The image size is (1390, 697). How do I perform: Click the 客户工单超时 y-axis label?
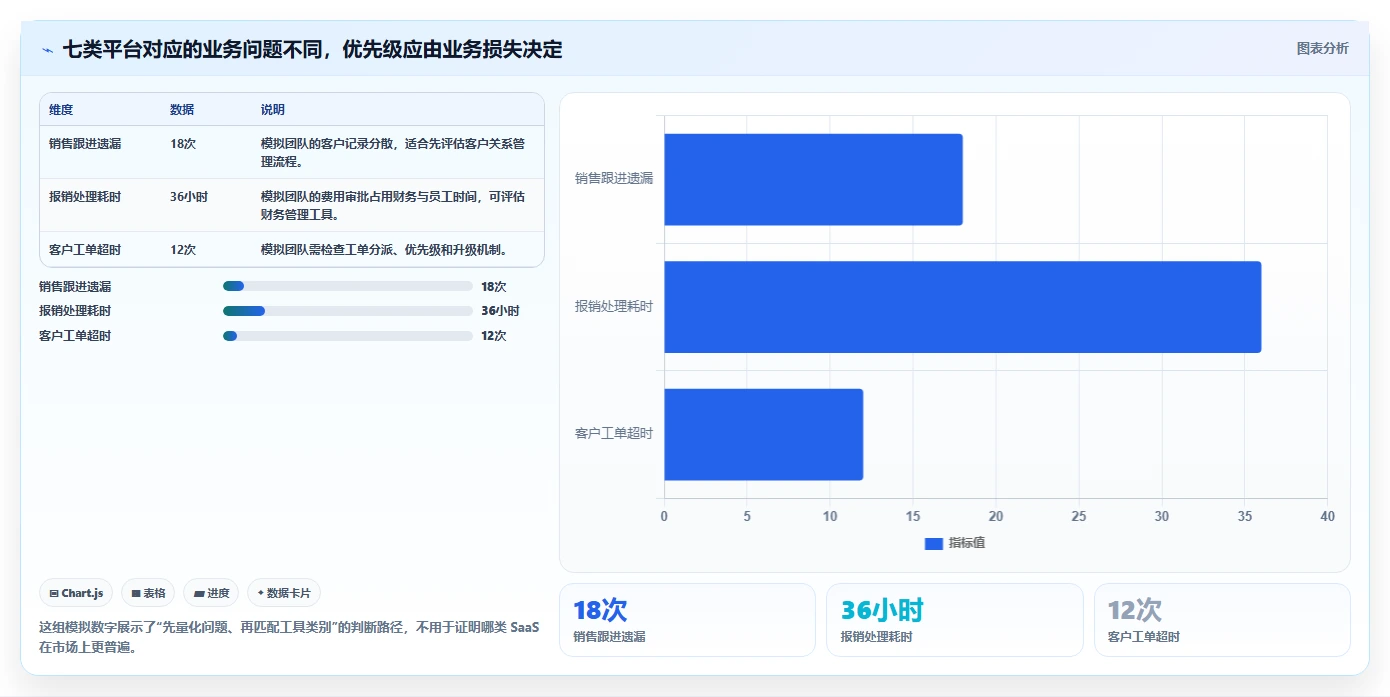tap(614, 434)
